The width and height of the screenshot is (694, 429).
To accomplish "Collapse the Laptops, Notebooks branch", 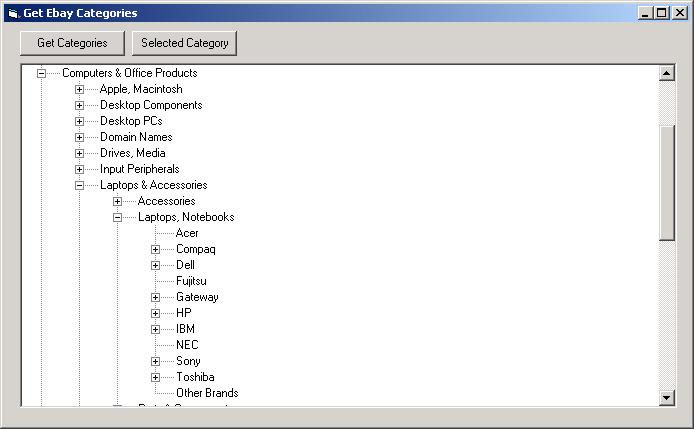I will click(118, 217).
